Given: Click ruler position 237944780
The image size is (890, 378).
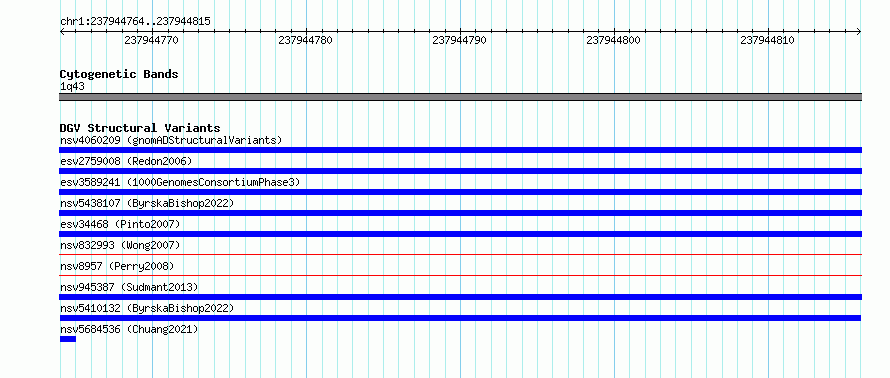Looking at the screenshot, I should (x=305, y=40).
